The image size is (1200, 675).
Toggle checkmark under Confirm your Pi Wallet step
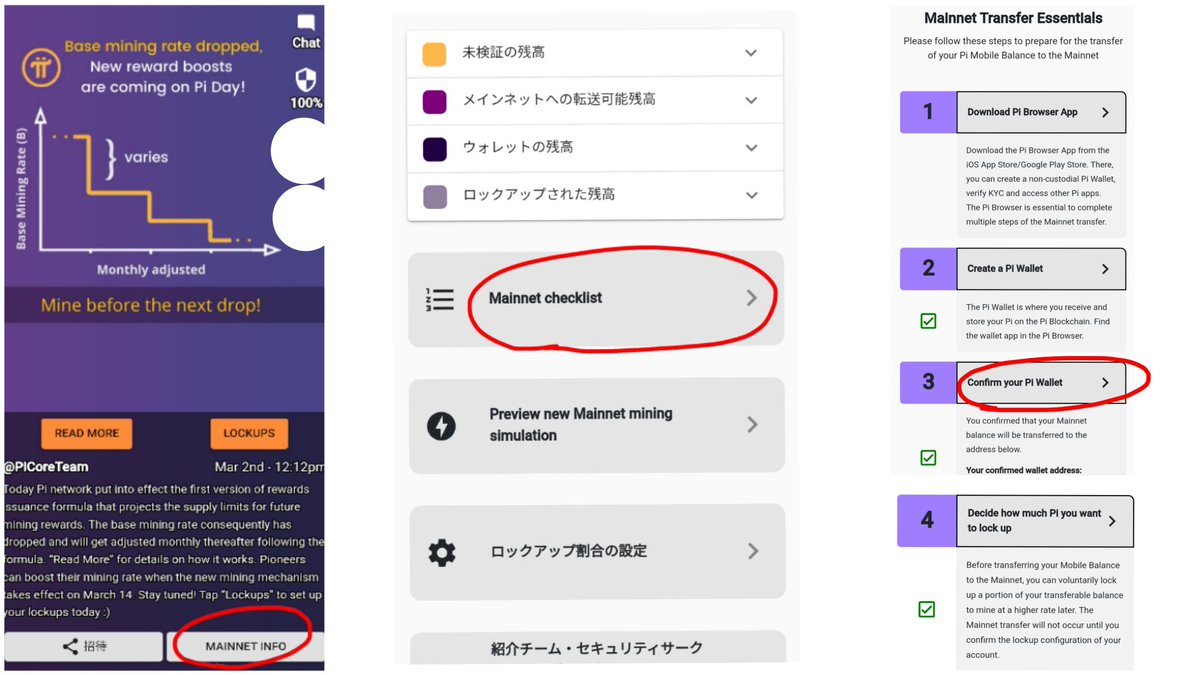coord(928,458)
